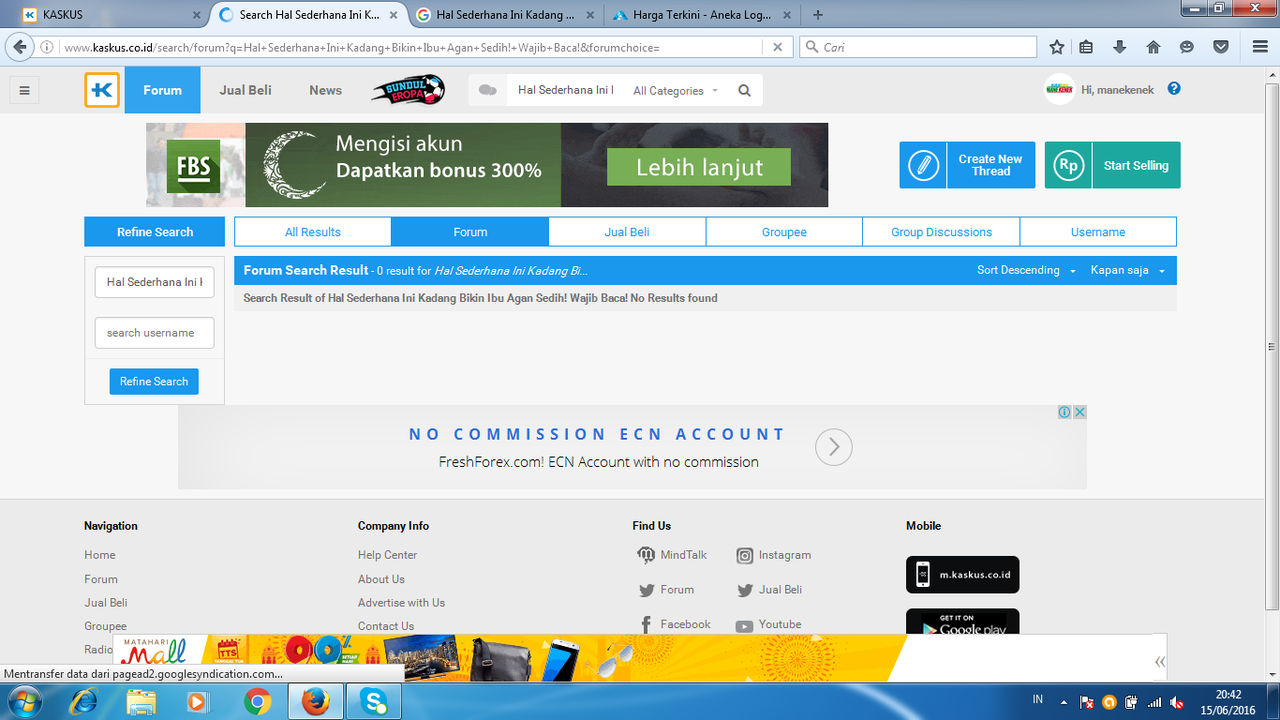Click the browser back arrow
The width and height of the screenshot is (1280, 720).
coord(19,47)
